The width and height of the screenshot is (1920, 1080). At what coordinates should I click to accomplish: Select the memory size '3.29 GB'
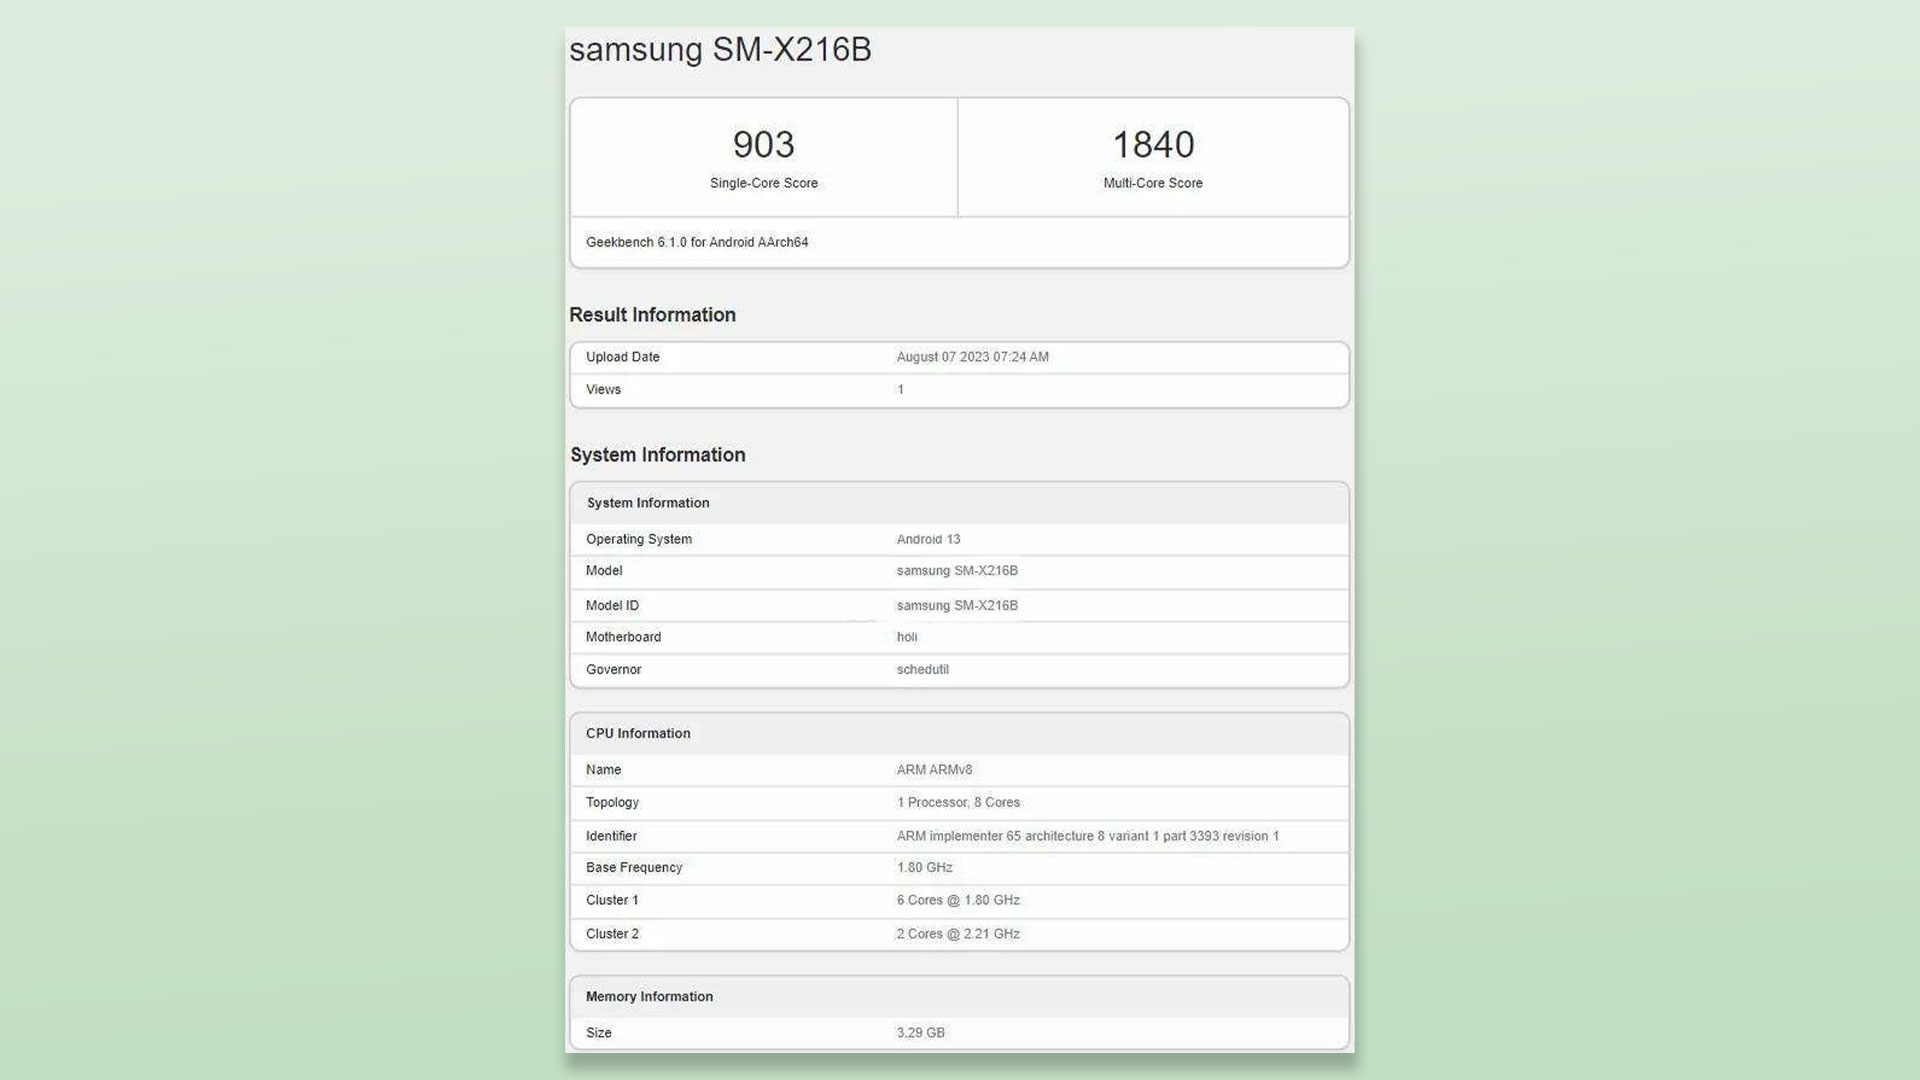[920, 1033]
